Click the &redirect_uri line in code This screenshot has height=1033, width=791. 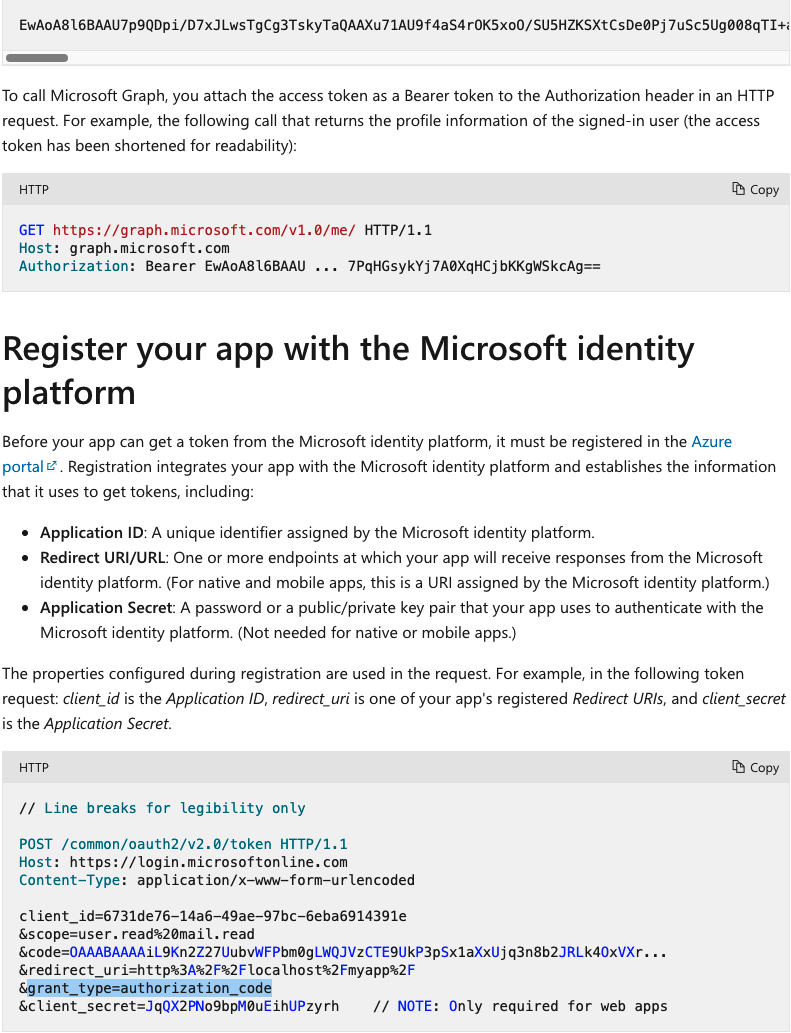(217, 970)
